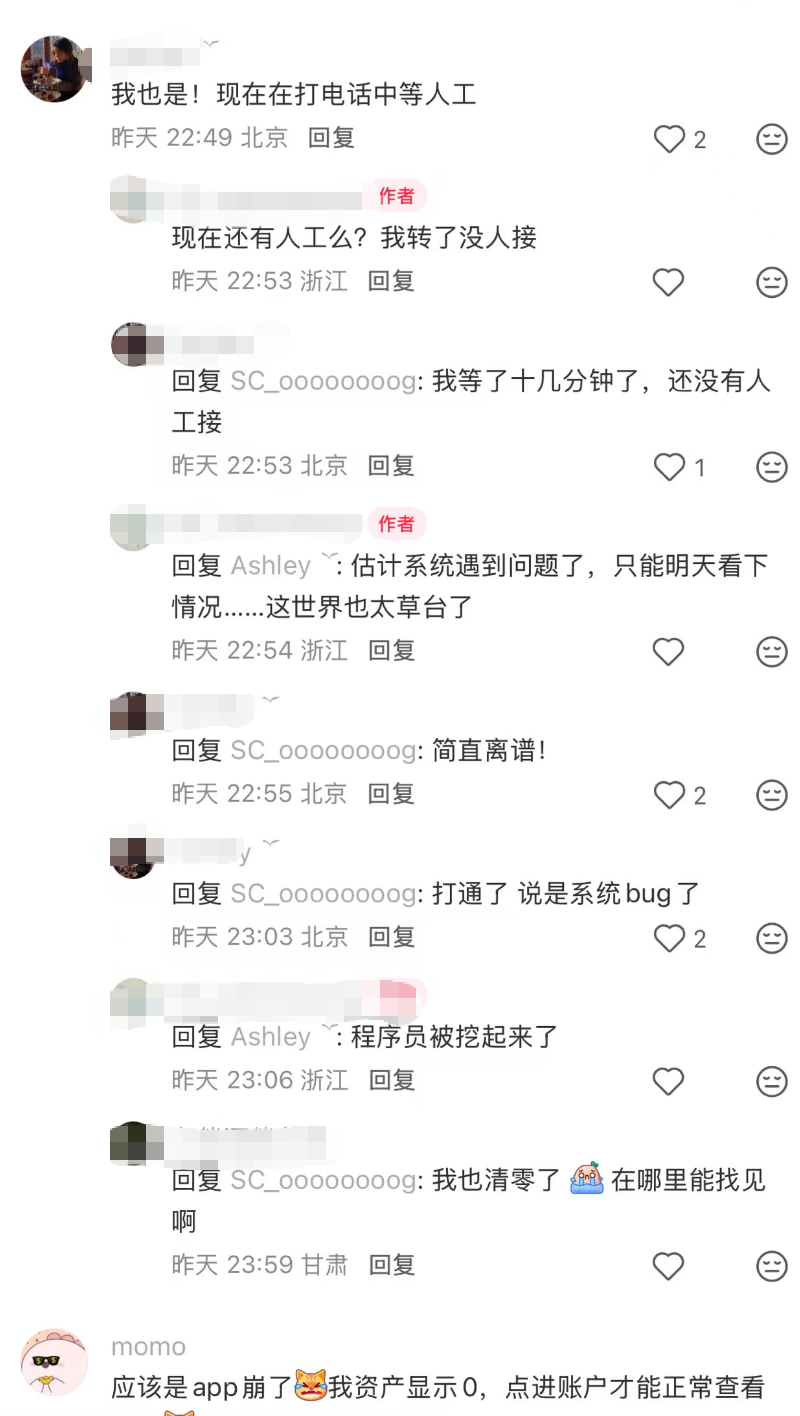Screen dimensions: 800x1416
Task: Like the reply '程序员被挖起来了'
Action: 669,1081
